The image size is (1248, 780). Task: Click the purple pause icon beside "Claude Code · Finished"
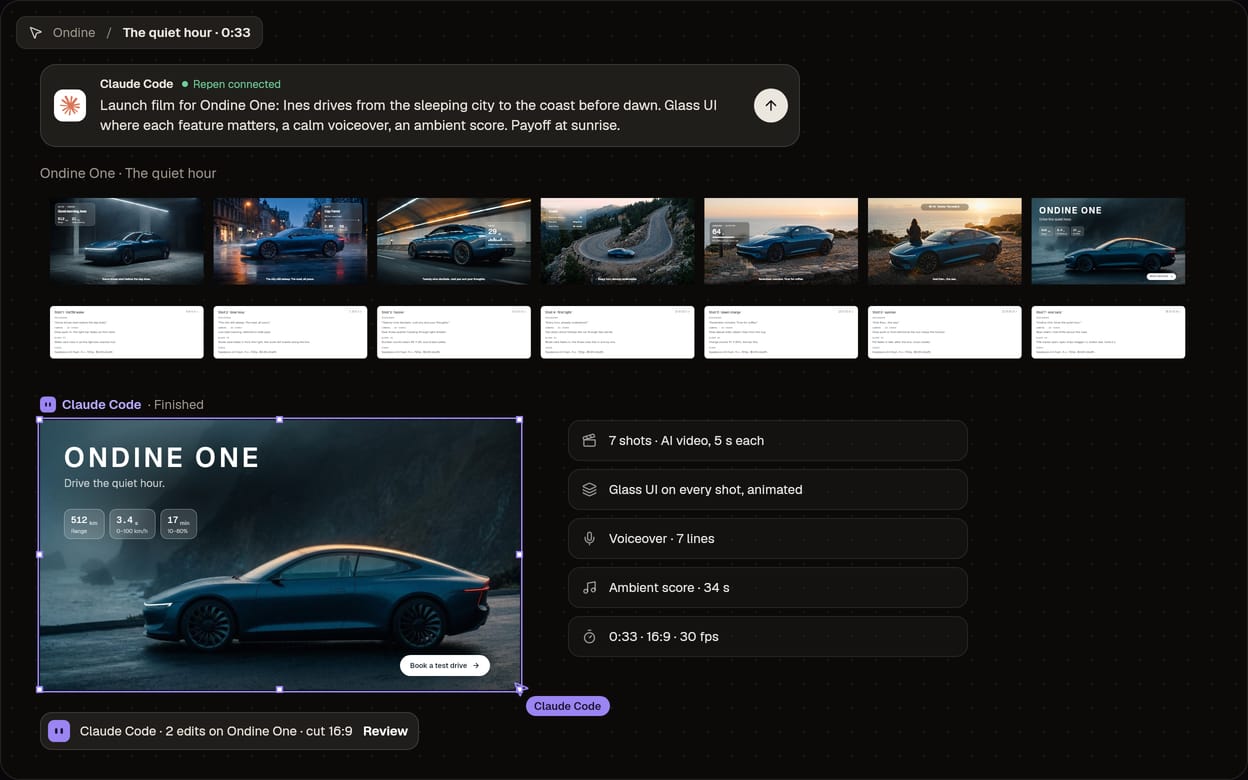48,405
